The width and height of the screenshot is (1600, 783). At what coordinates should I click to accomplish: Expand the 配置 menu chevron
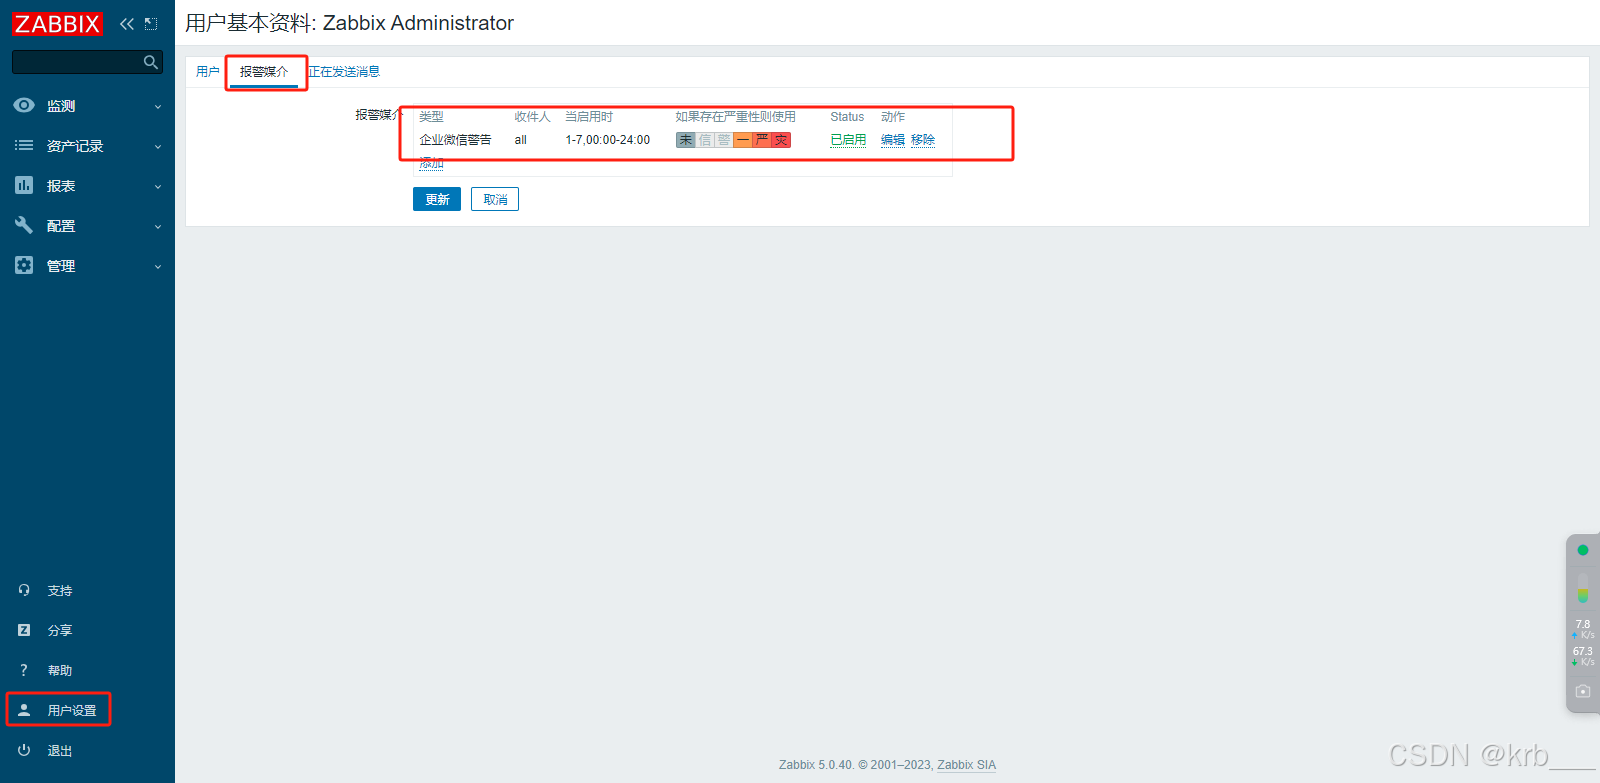pyautogui.click(x=158, y=227)
